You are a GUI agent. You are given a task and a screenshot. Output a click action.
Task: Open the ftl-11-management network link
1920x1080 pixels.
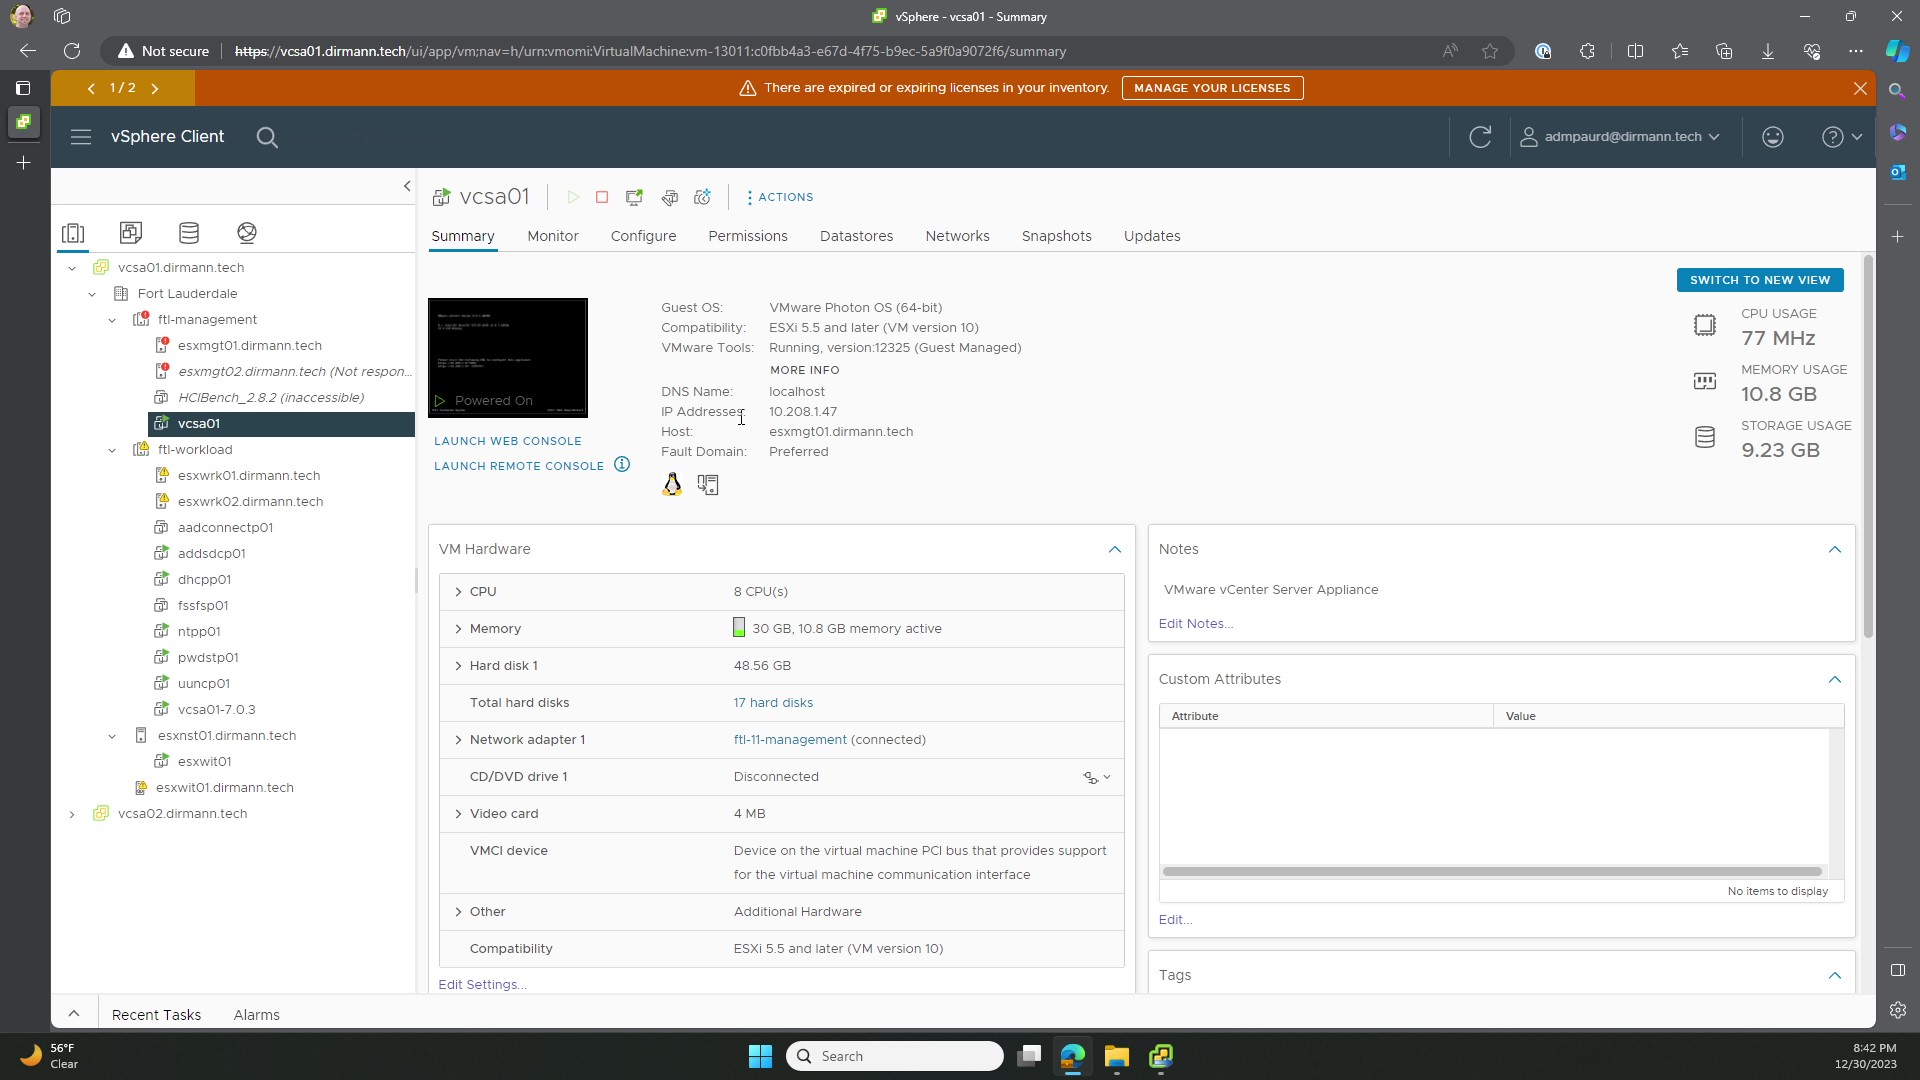[790, 740]
